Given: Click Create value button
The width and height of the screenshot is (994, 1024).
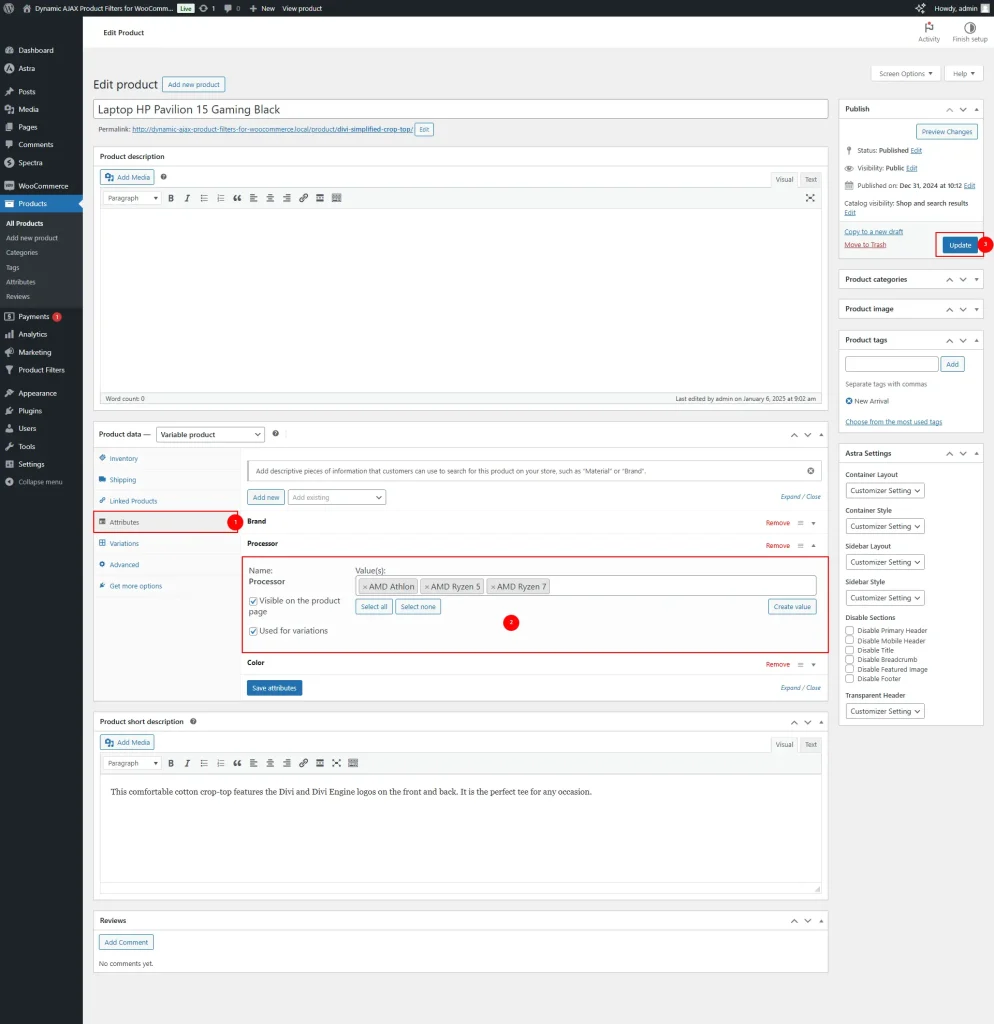Looking at the screenshot, I should click(x=792, y=607).
